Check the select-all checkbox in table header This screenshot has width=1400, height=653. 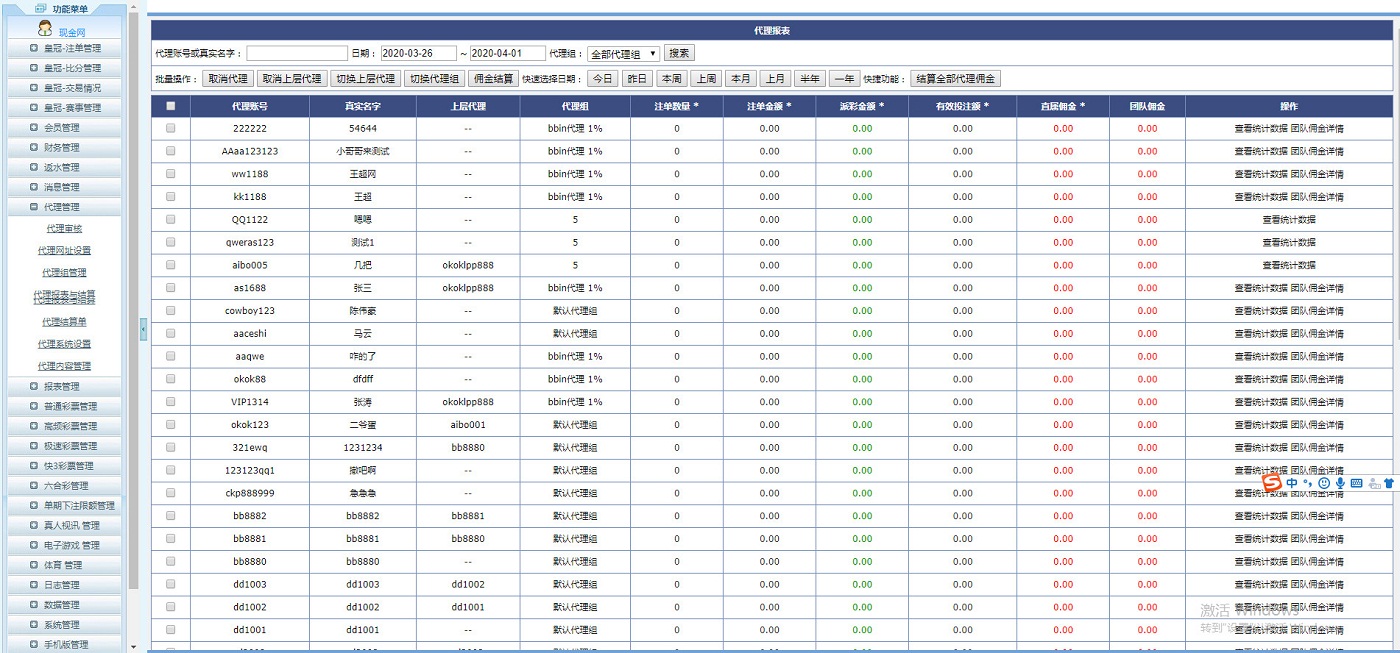[x=170, y=106]
